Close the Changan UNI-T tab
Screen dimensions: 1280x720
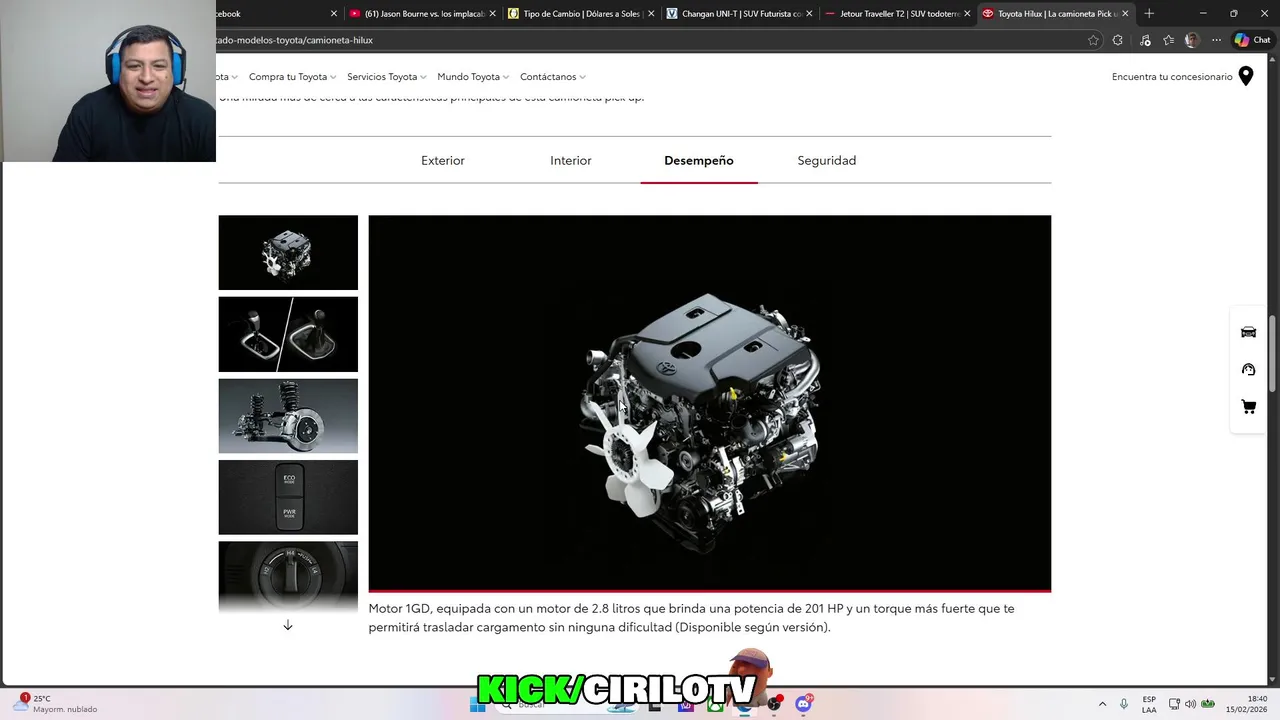click(x=809, y=14)
